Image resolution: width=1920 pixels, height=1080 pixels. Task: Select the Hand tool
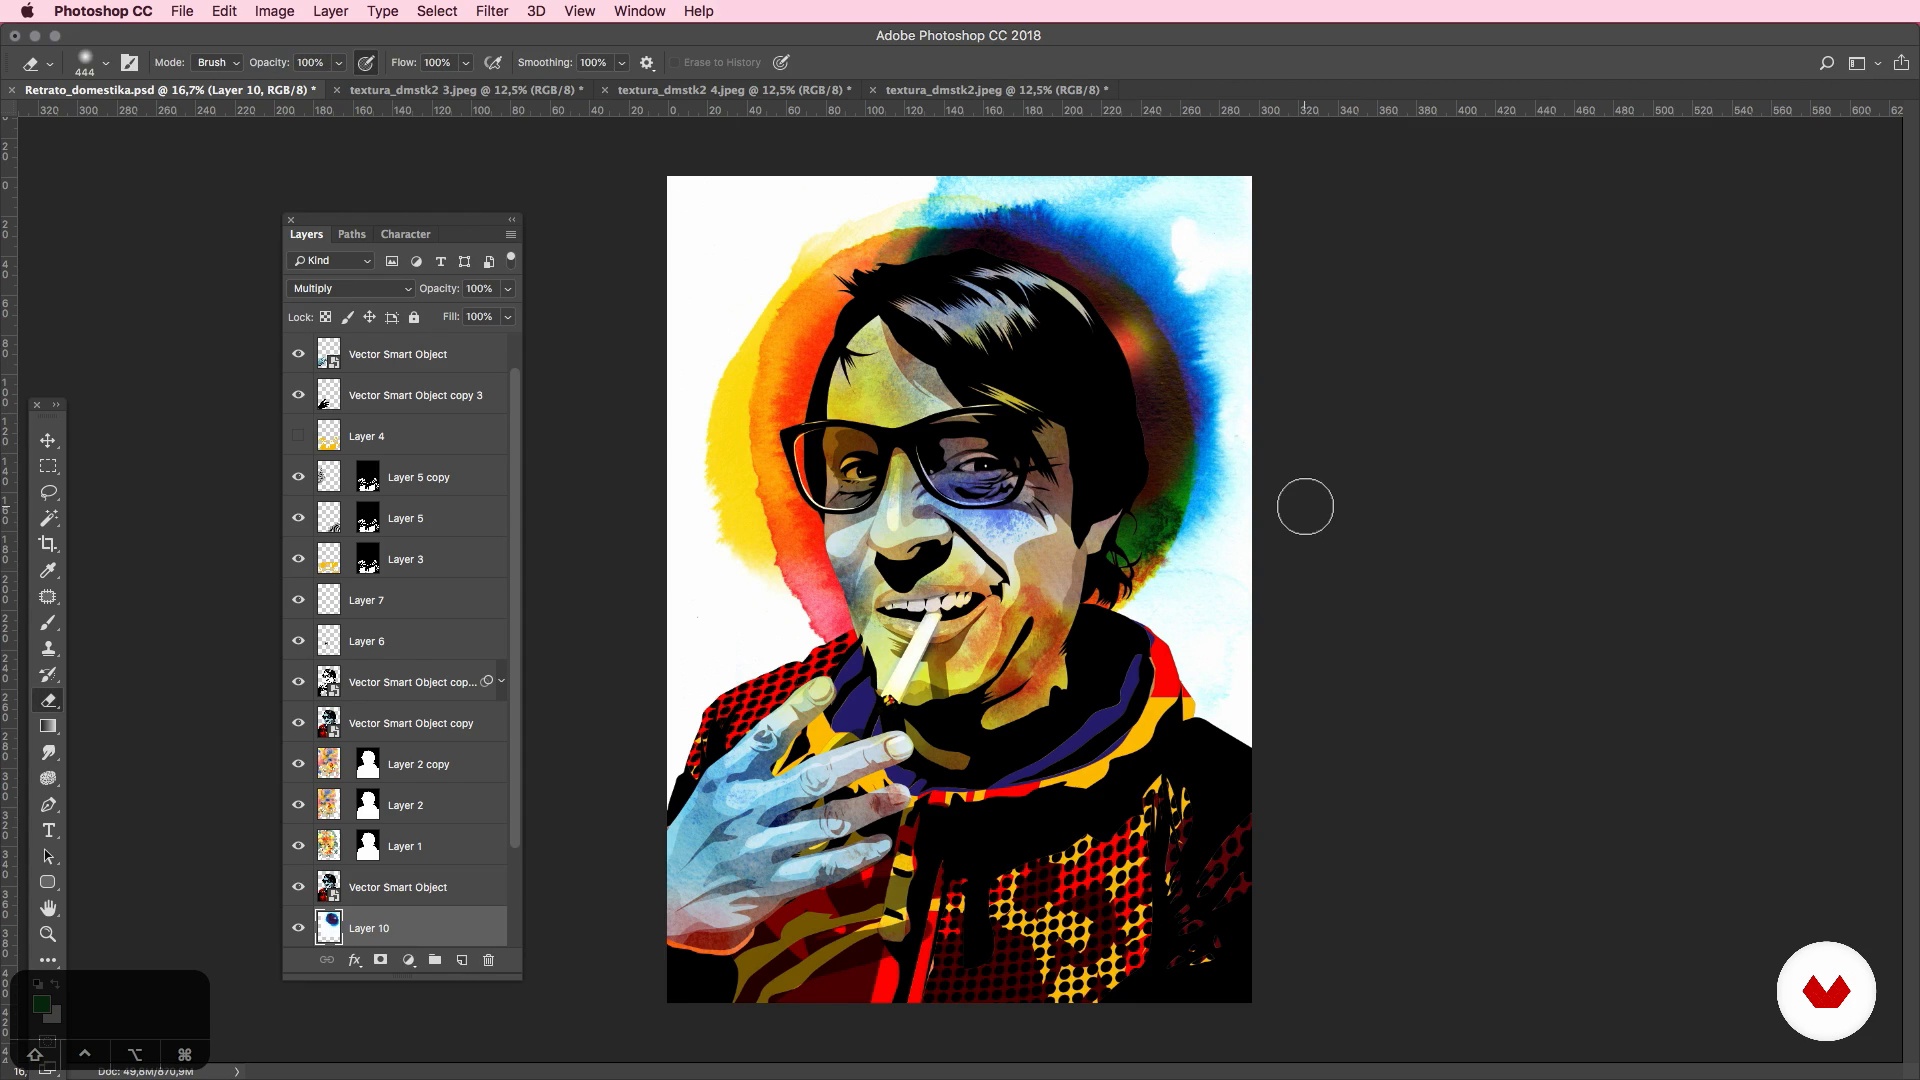[48, 908]
